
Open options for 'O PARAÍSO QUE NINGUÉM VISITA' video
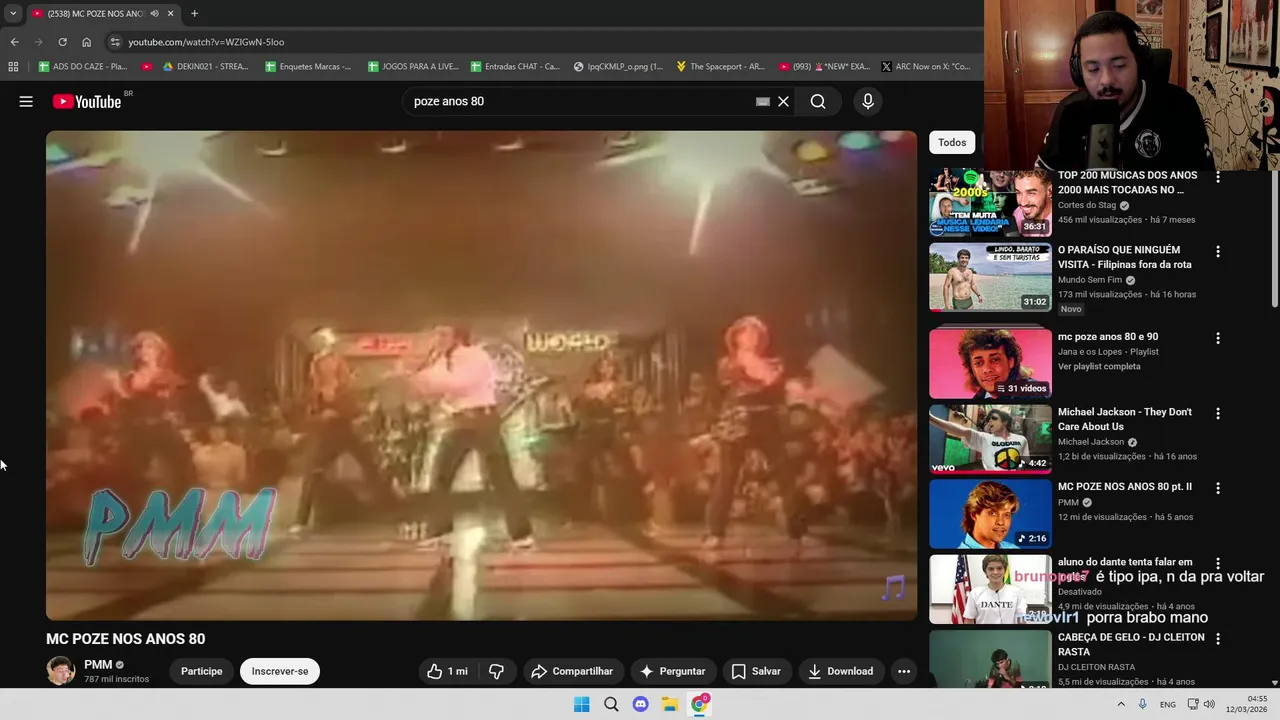(x=1218, y=252)
